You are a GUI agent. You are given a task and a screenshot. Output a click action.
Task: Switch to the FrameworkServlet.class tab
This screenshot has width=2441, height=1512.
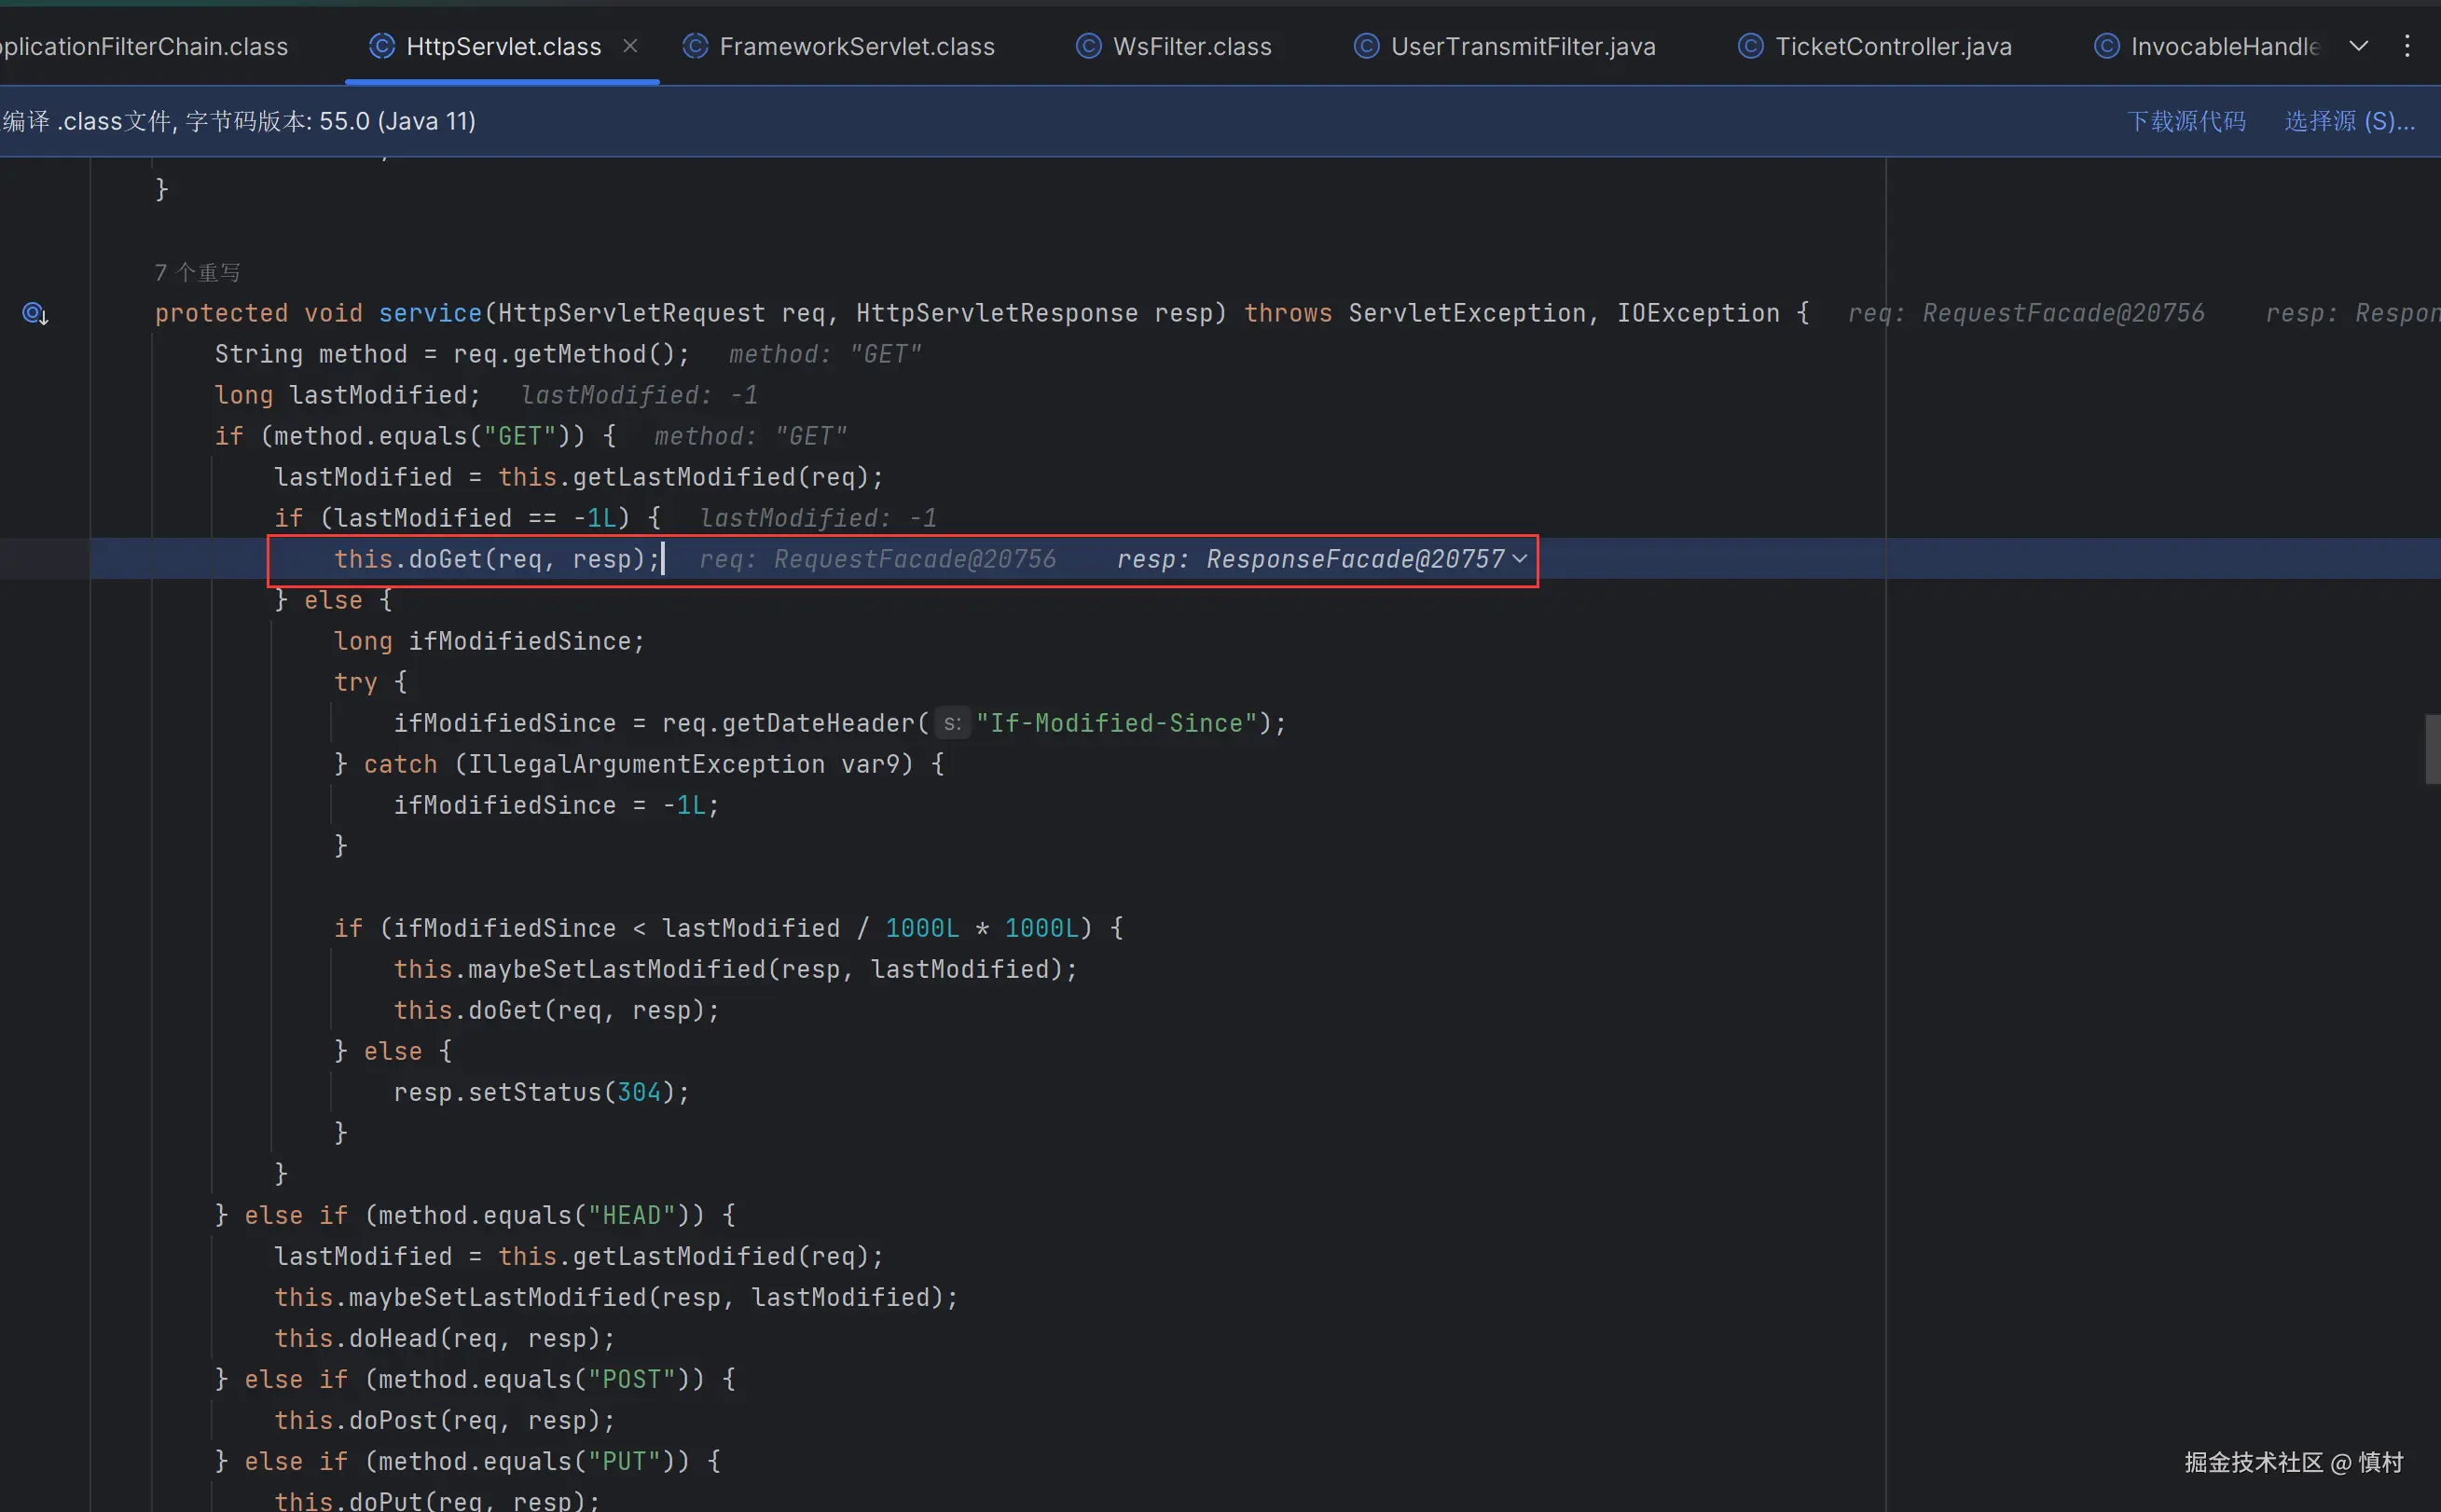pyautogui.click(x=856, y=46)
